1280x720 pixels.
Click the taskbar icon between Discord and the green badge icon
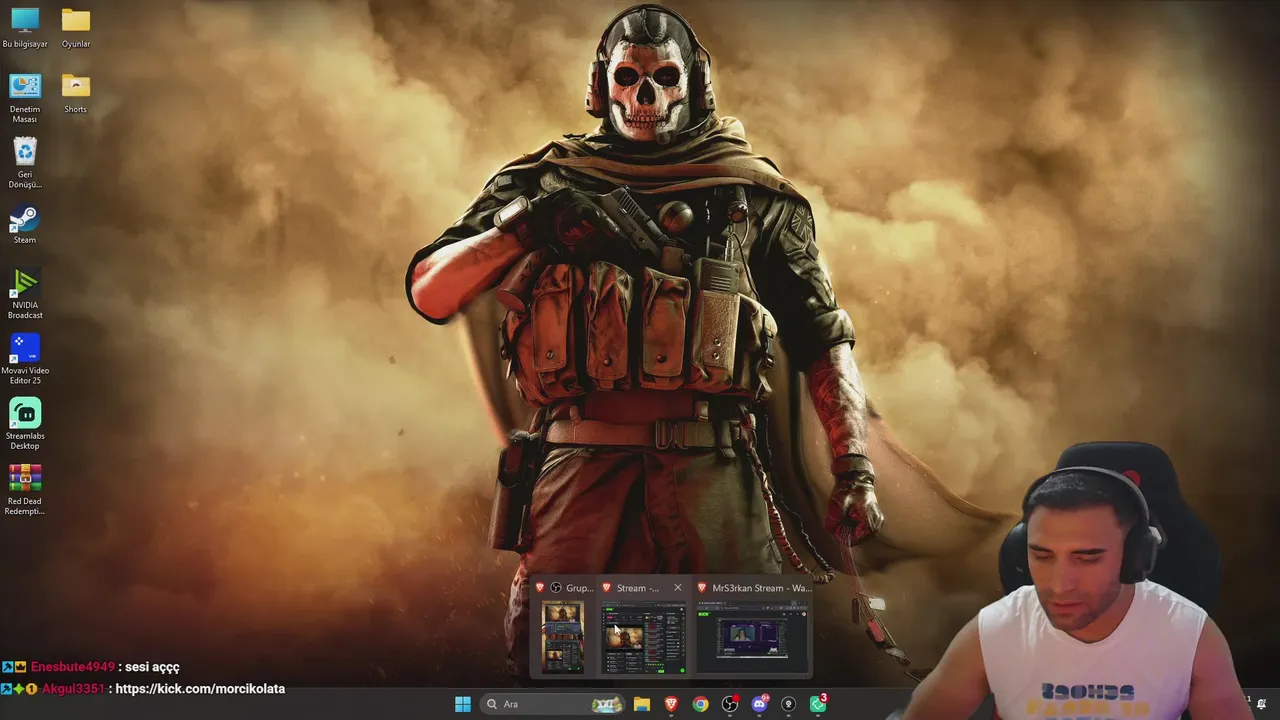point(789,704)
